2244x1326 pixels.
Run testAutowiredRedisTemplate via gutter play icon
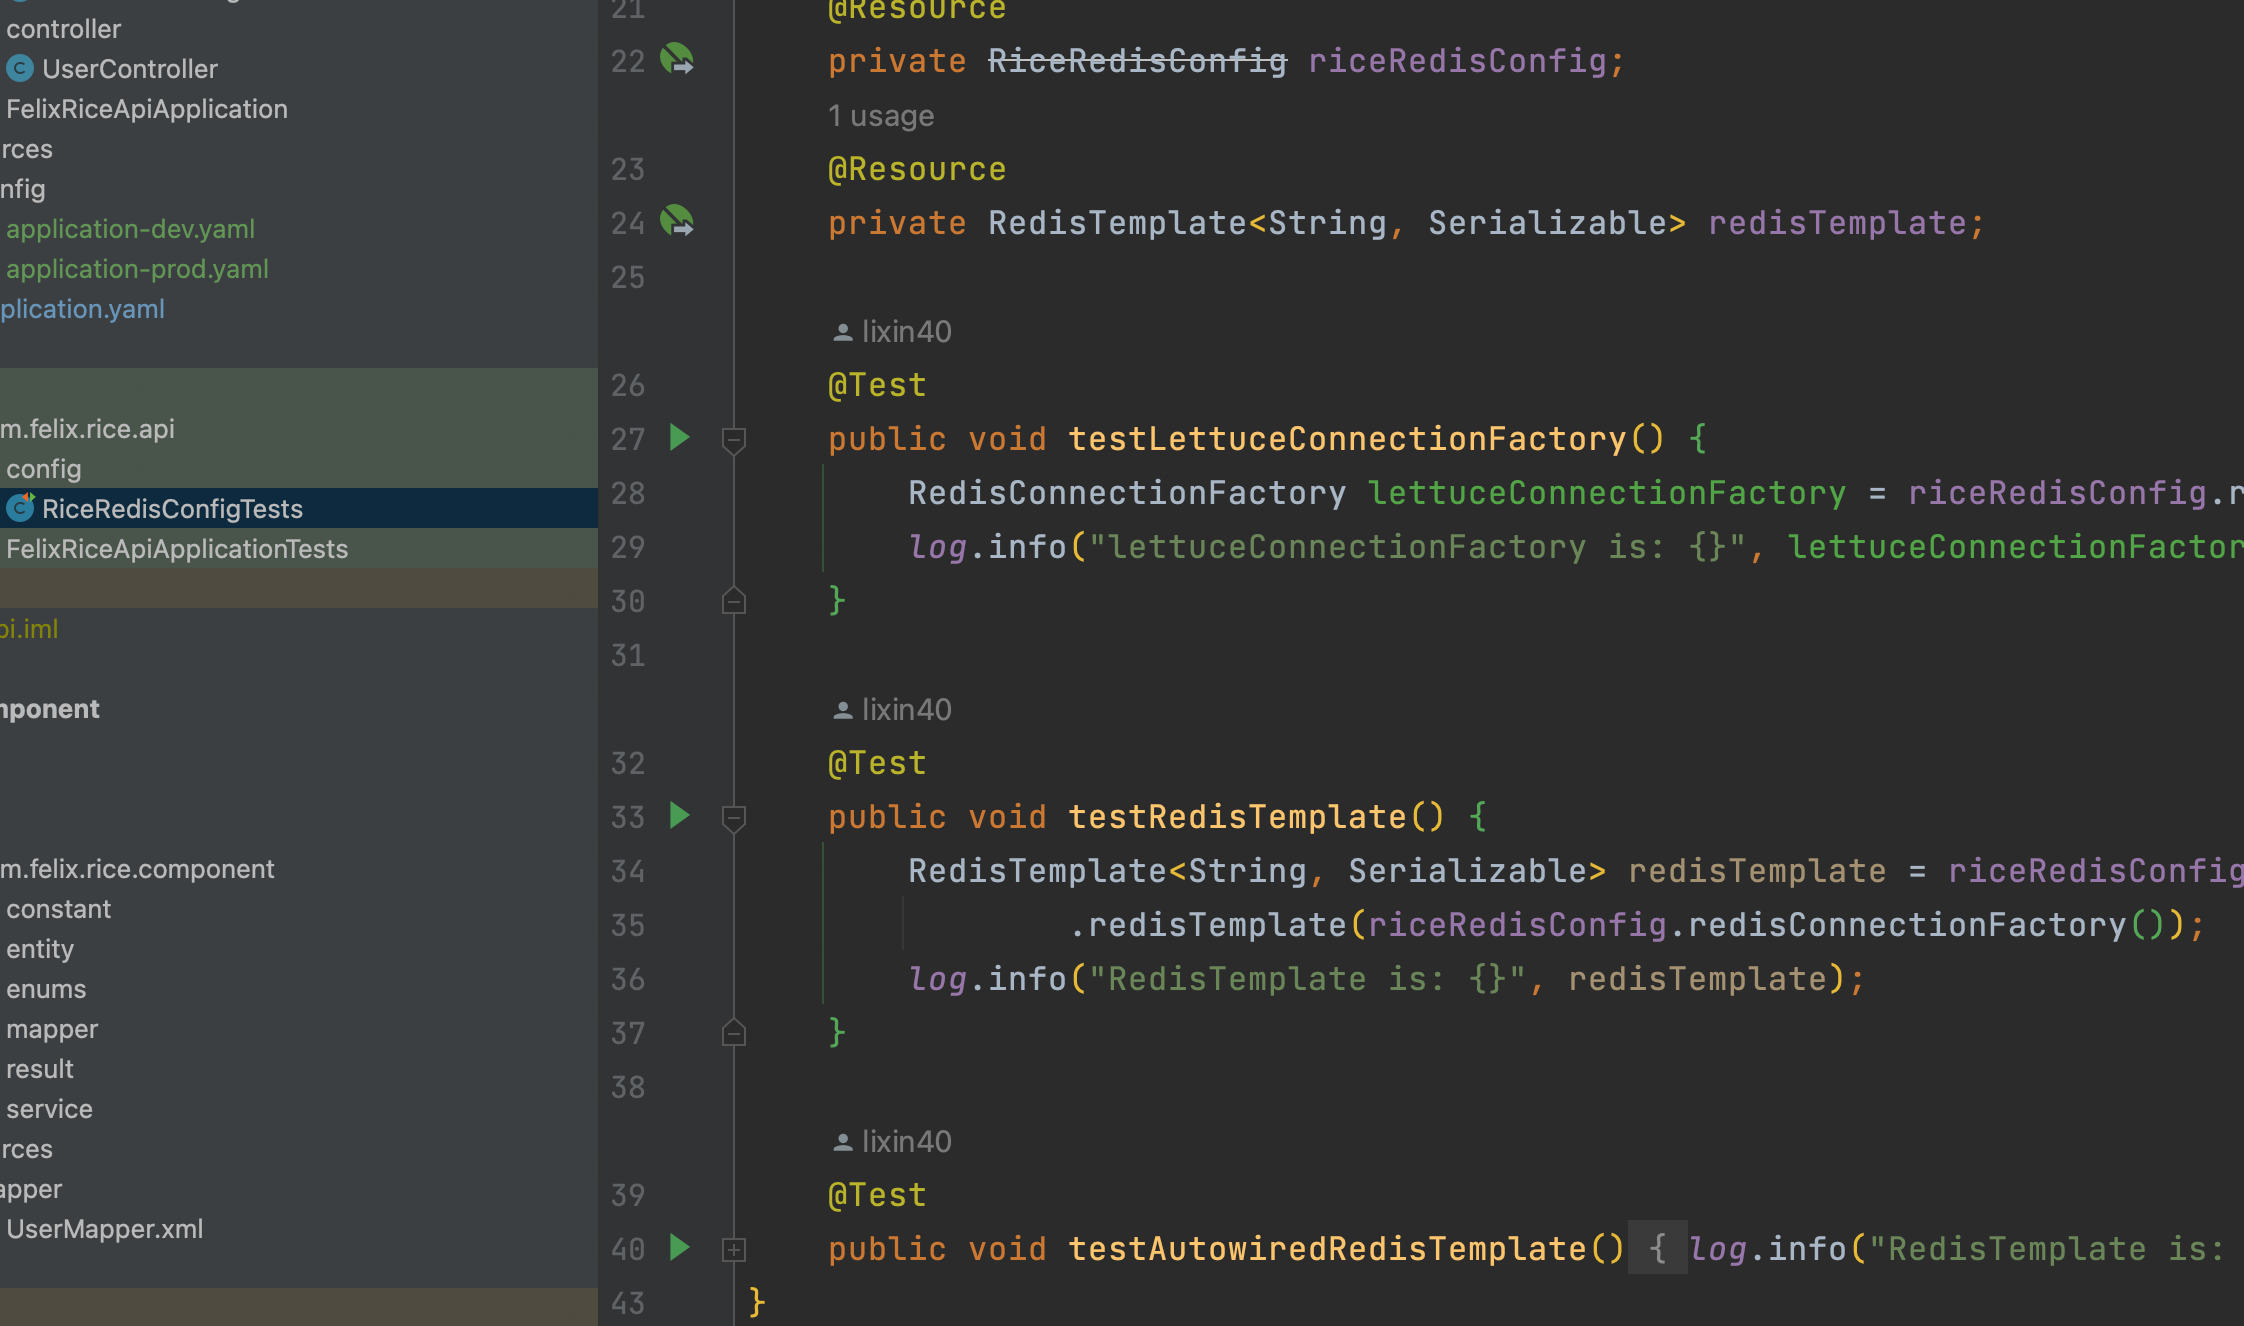point(679,1247)
